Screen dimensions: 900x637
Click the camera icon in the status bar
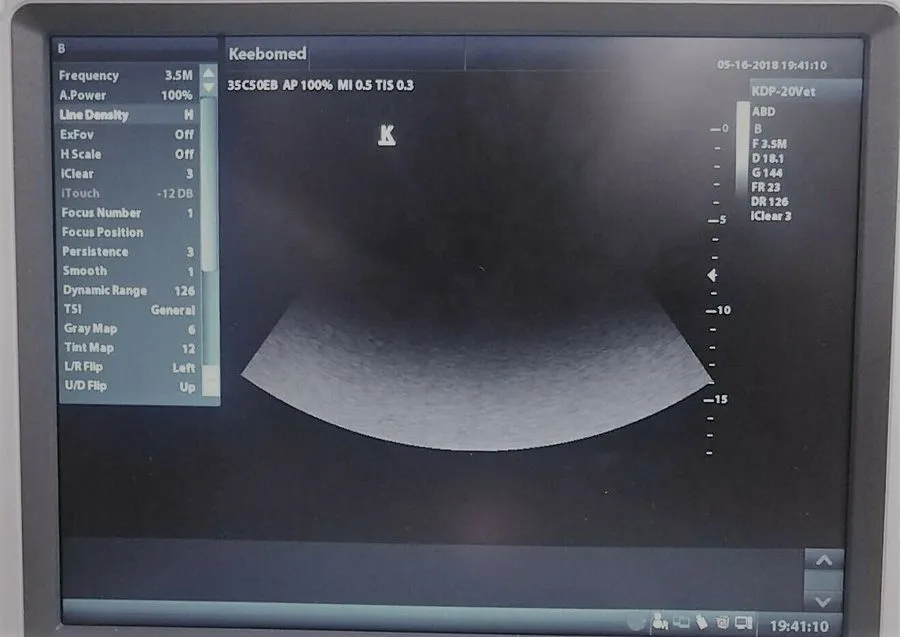point(722,622)
